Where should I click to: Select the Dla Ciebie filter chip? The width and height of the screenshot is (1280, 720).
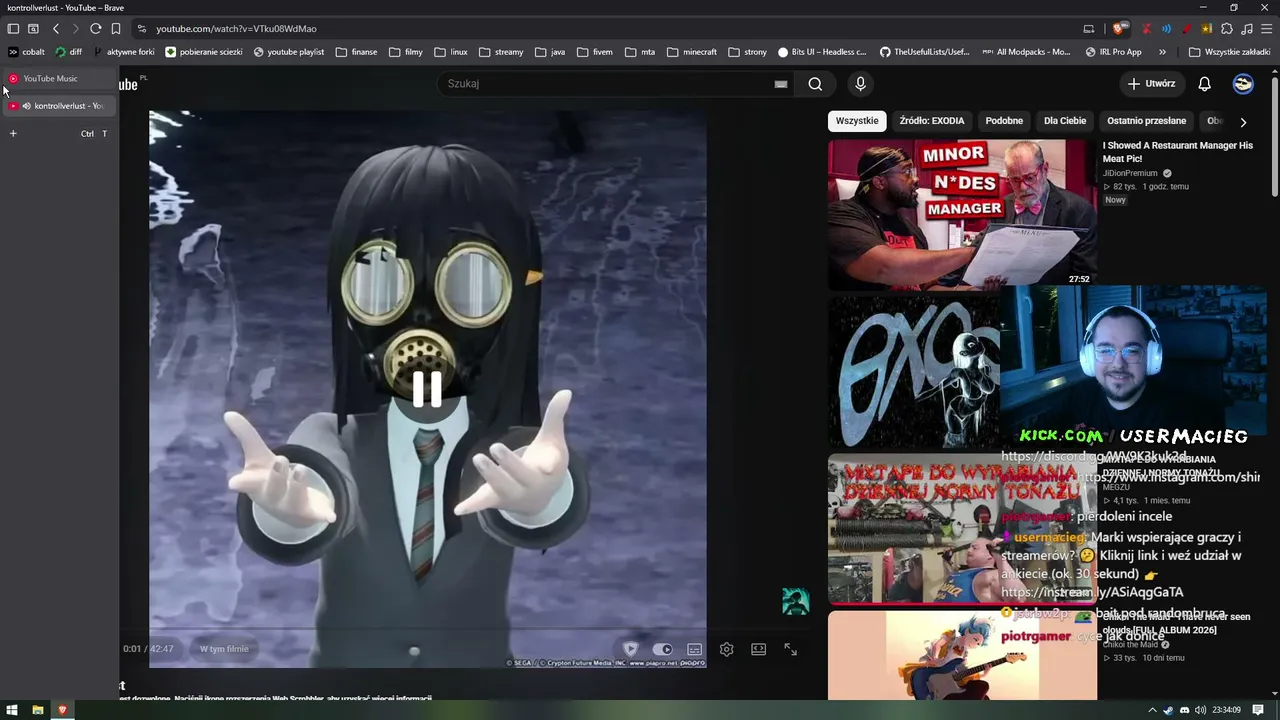[1065, 121]
